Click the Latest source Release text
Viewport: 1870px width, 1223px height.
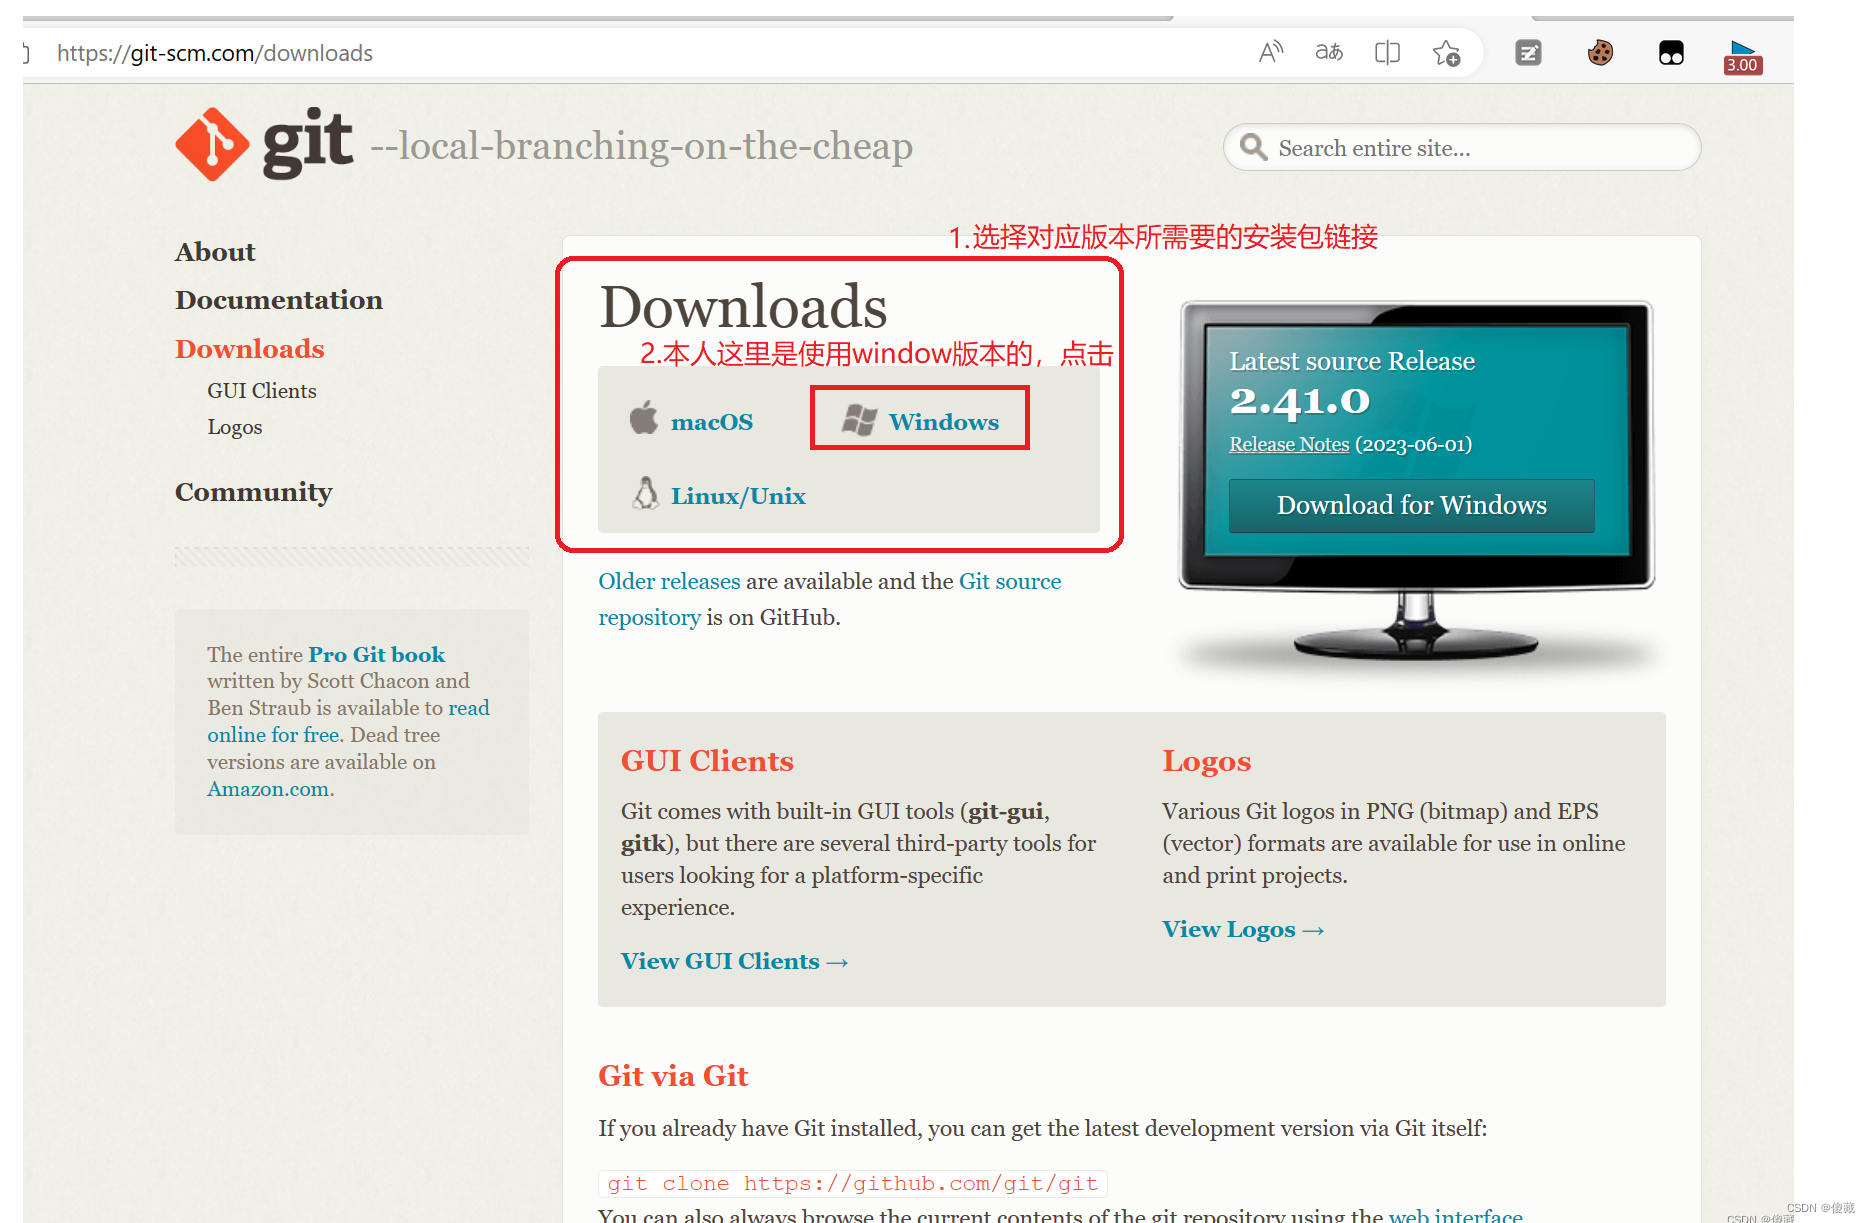[x=1352, y=361]
